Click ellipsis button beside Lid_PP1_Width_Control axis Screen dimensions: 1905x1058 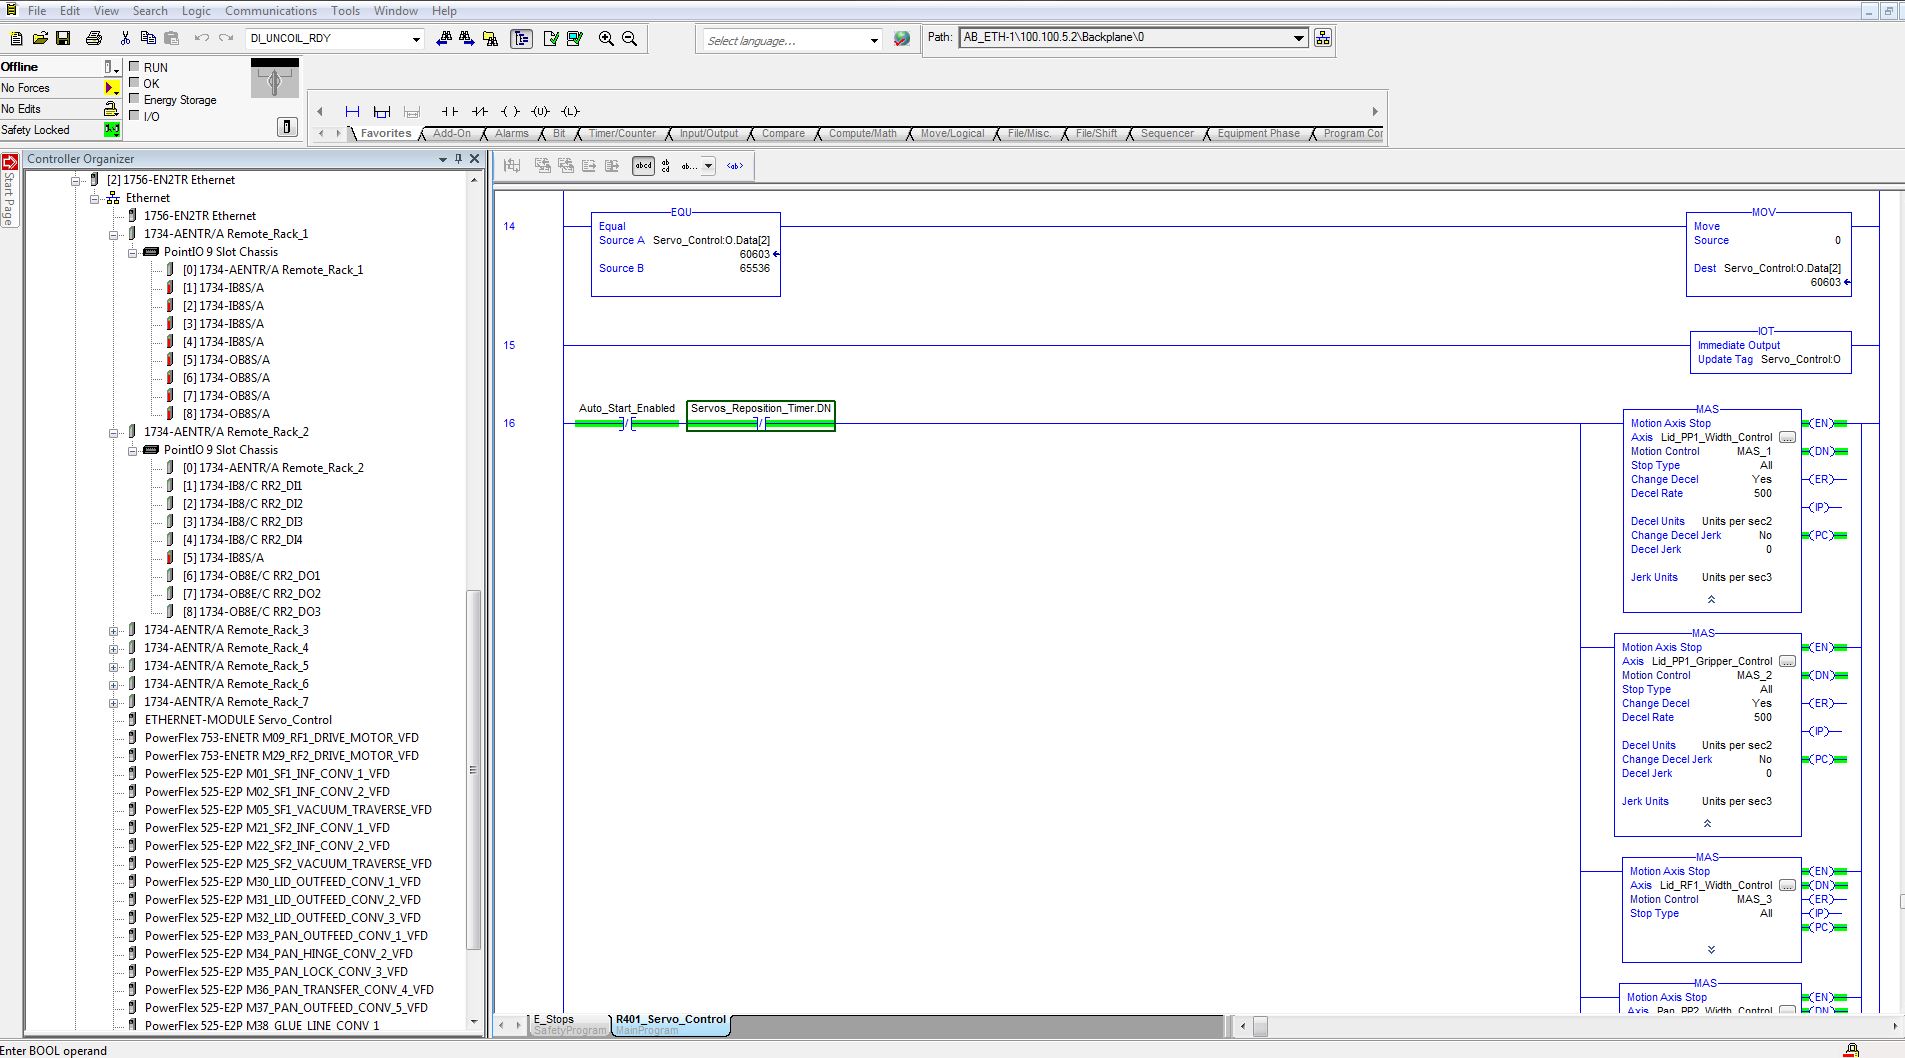(x=1787, y=438)
